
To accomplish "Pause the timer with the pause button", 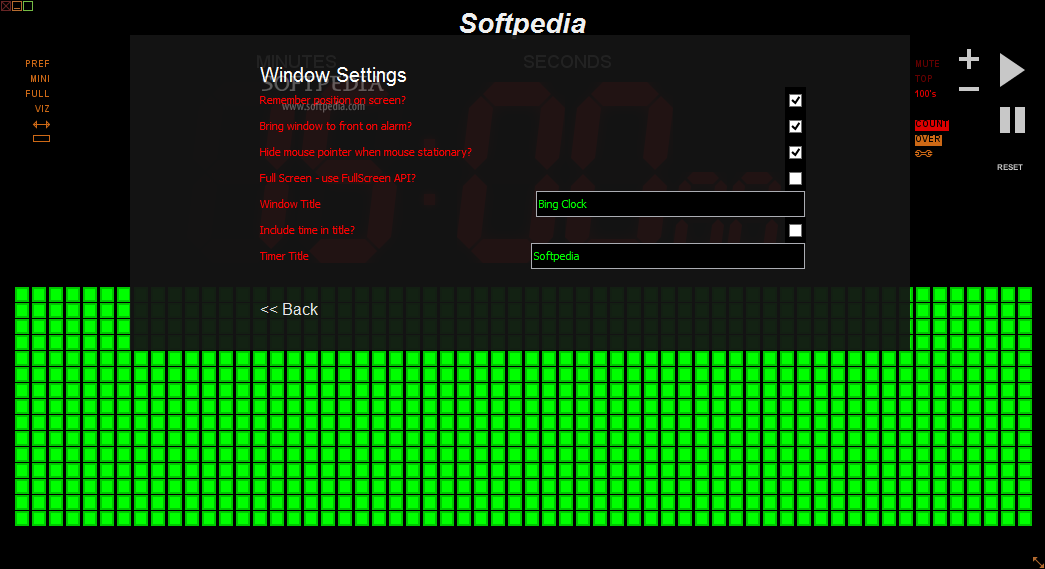I will tap(1012, 120).
